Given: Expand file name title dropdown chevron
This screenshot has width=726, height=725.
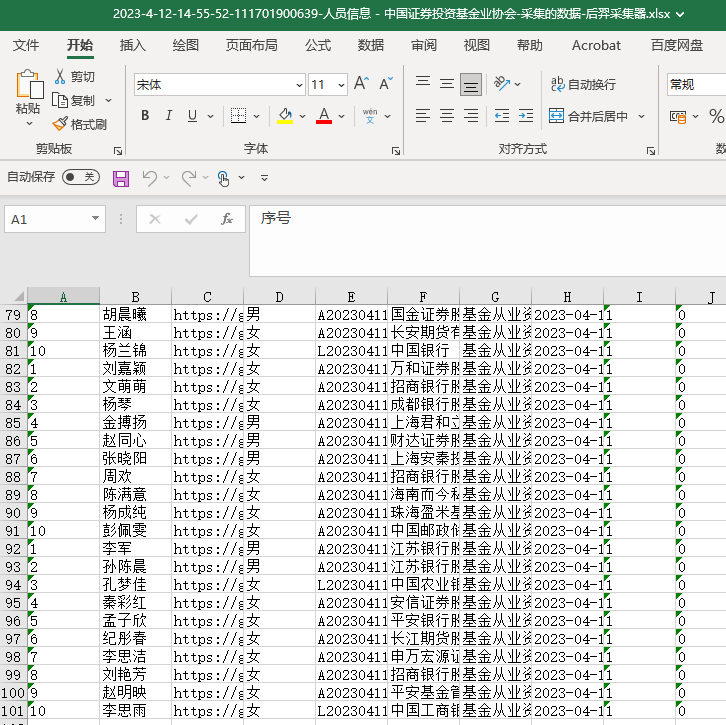Looking at the screenshot, I should (x=680, y=14).
